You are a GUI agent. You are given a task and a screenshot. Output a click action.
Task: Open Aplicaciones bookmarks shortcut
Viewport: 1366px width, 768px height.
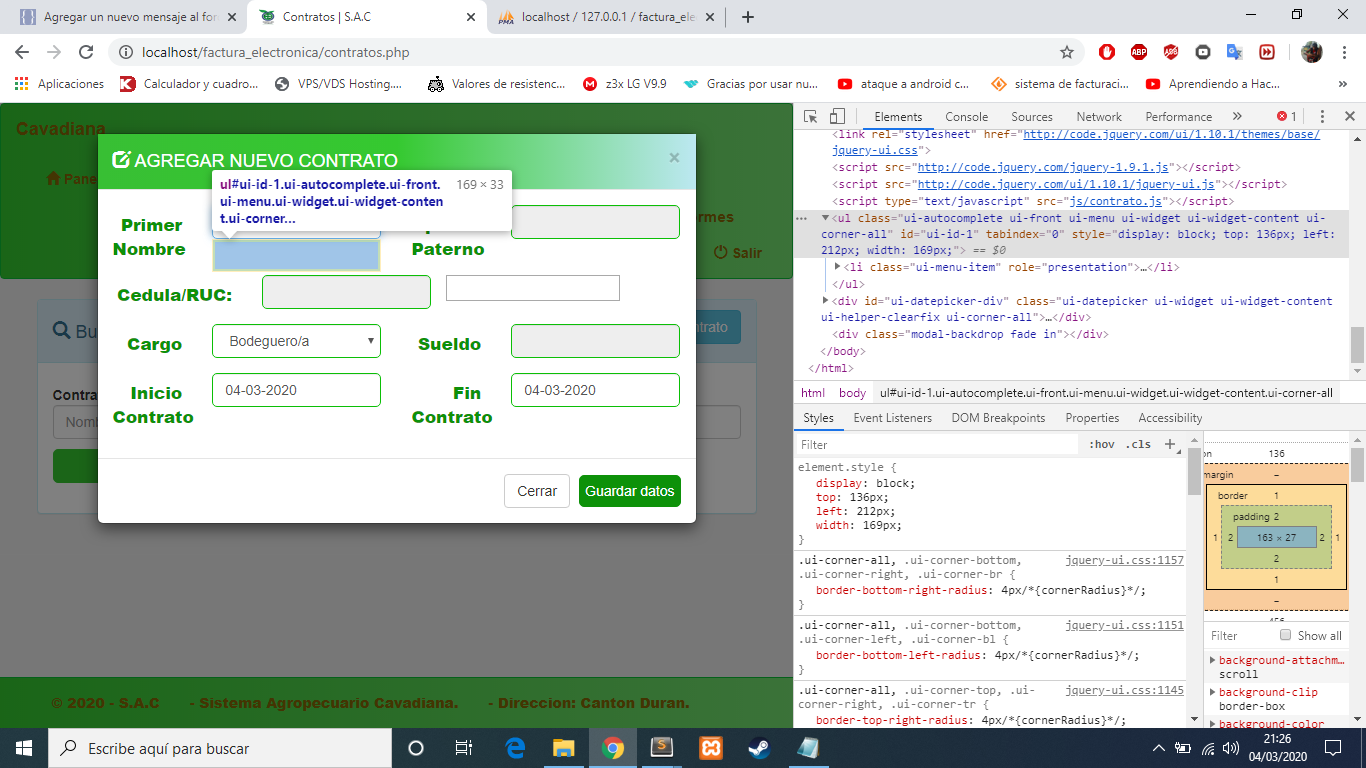(x=59, y=84)
